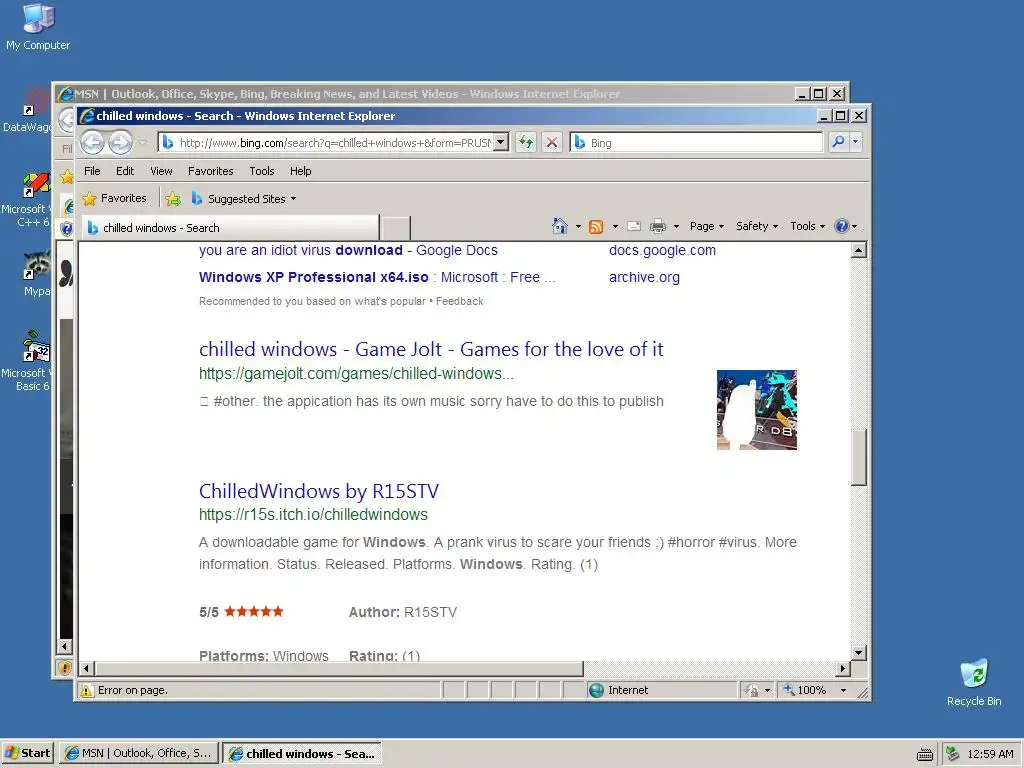
Task: Switch to MSN window taskbar button
Action: point(138,753)
